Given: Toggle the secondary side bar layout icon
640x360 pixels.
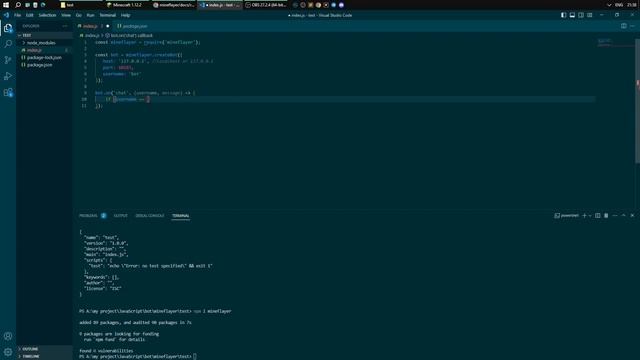Looking at the screenshot, I should (x=581, y=15).
